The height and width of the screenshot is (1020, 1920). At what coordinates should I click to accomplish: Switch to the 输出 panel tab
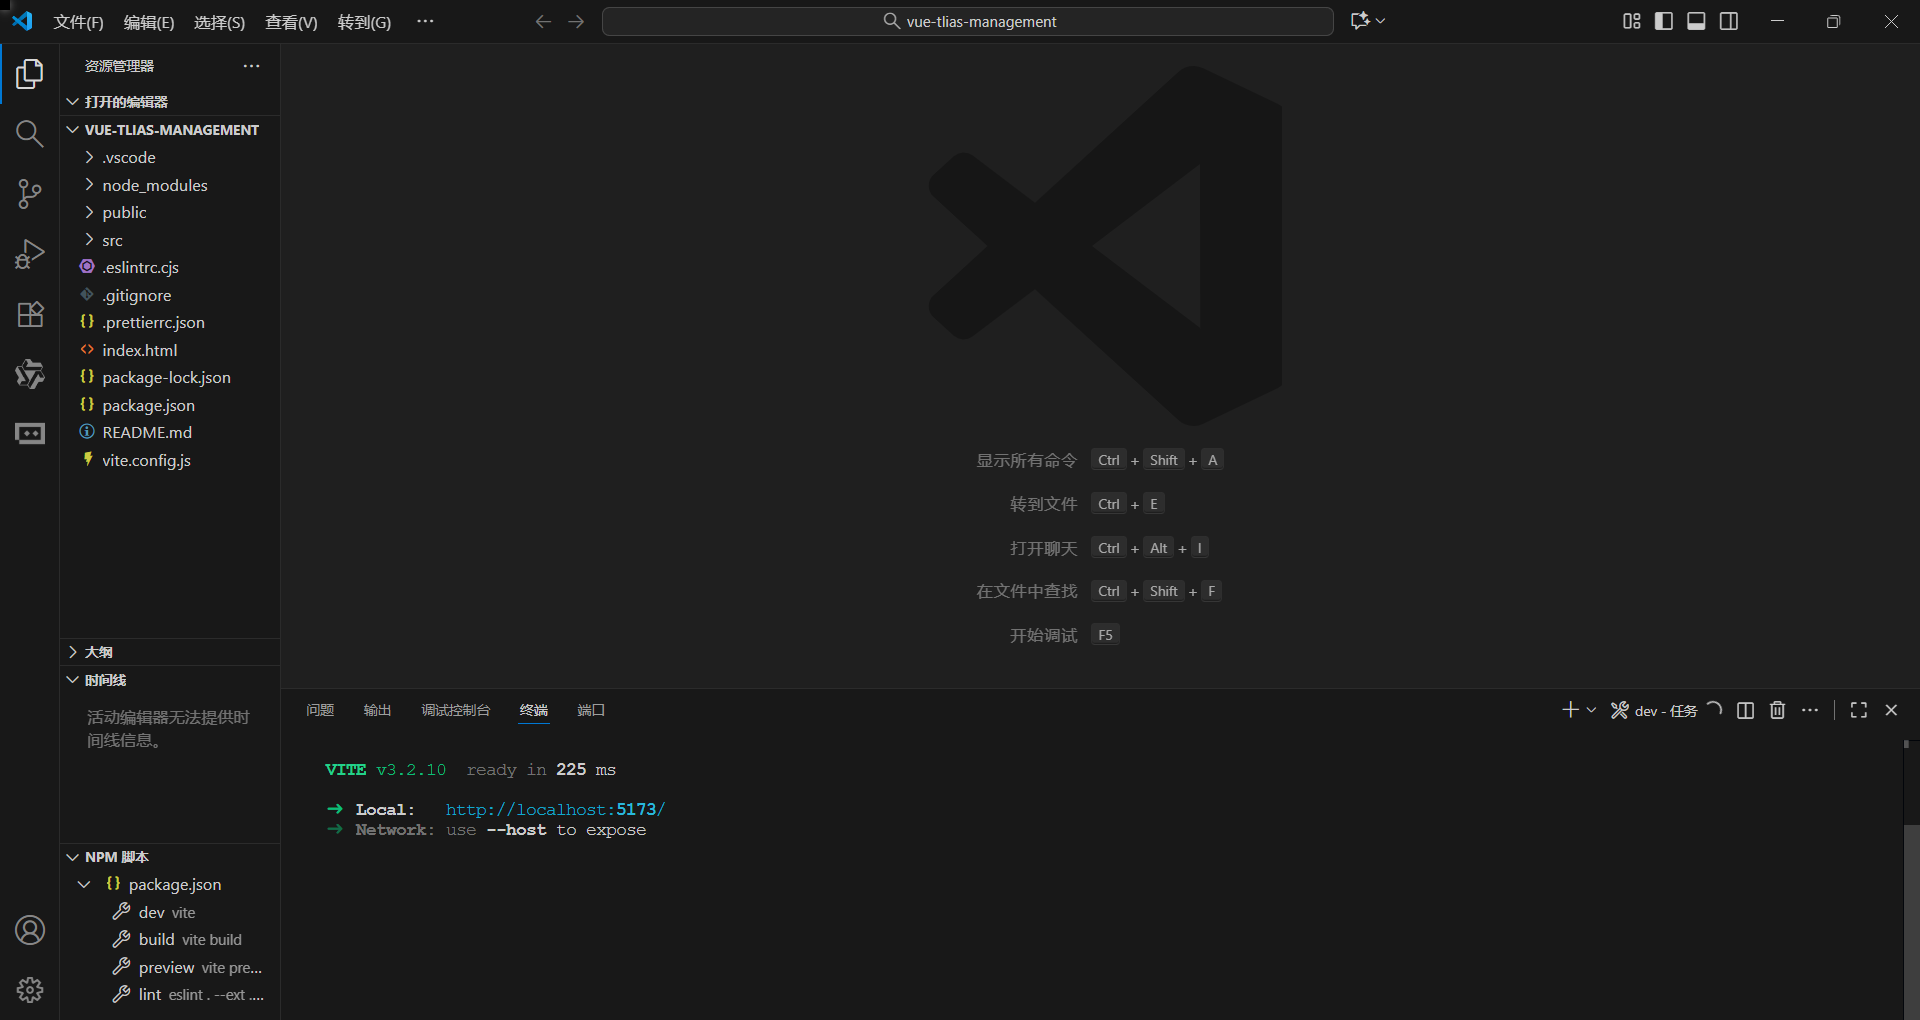pos(377,710)
